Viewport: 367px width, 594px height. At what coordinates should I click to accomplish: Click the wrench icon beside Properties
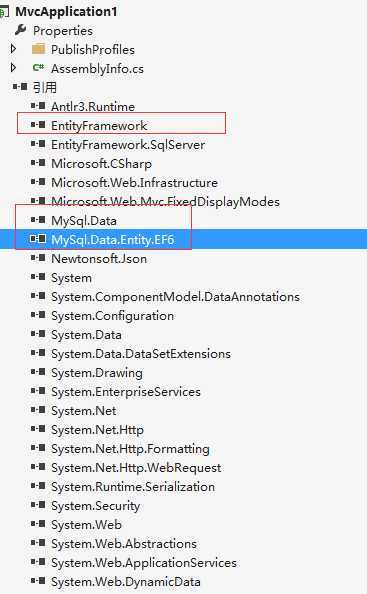coord(20,30)
